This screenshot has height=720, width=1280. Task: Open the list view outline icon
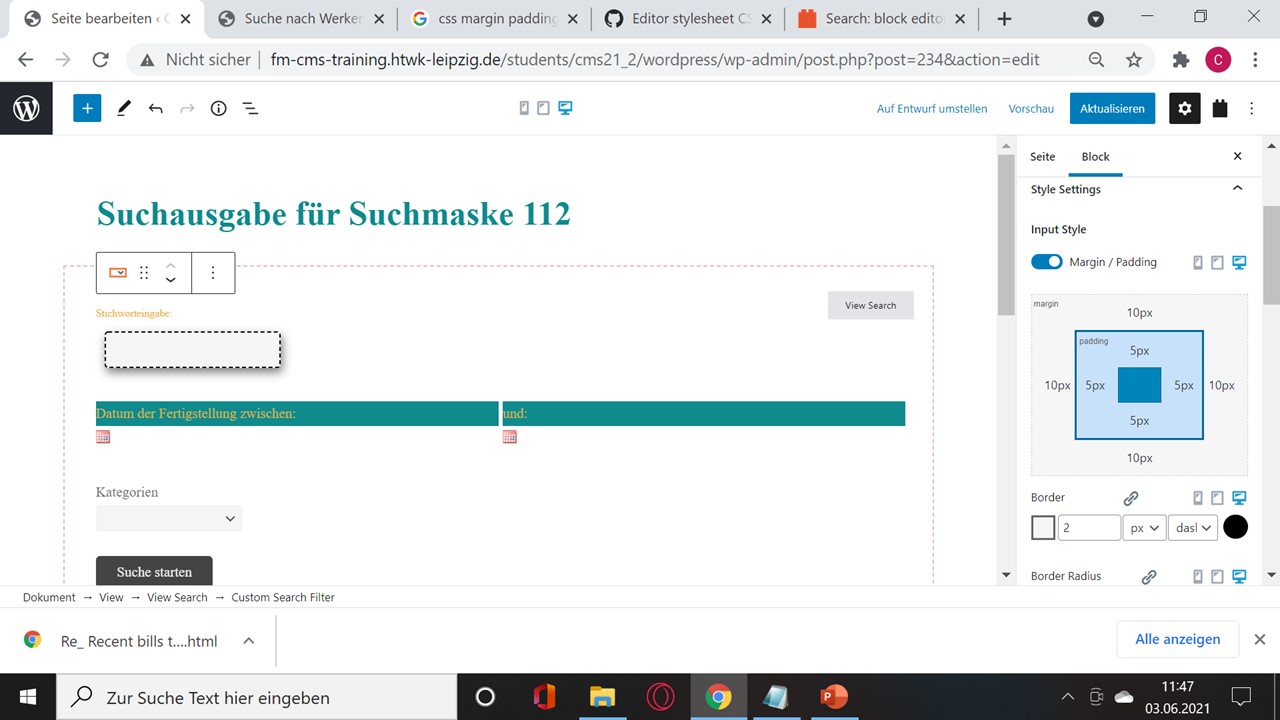[251, 108]
